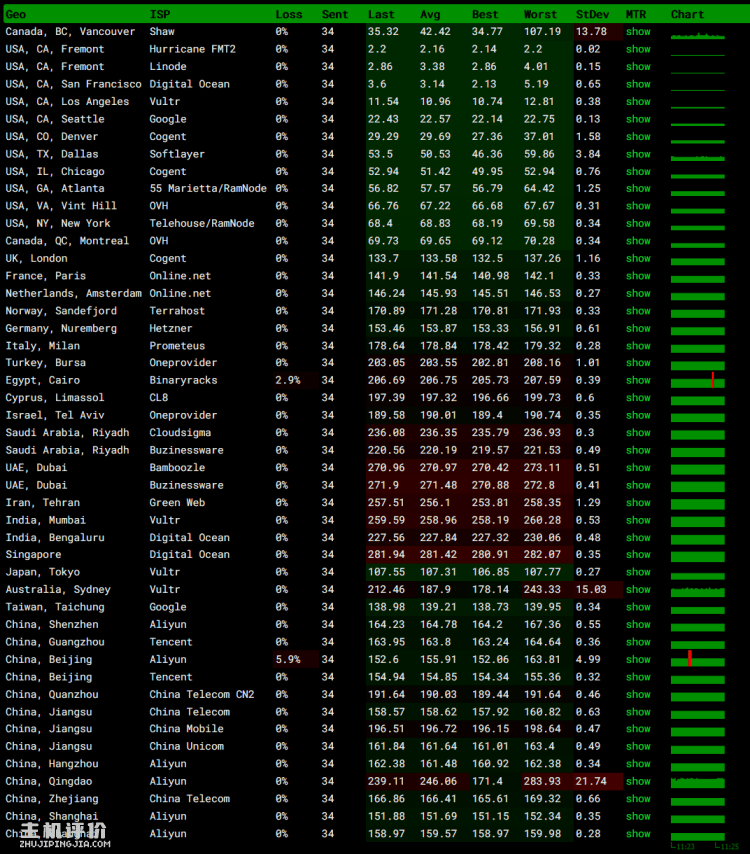This screenshot has height=854, width=750.
Task: Click show for Taichung Google row
Action: click(638, 607)
